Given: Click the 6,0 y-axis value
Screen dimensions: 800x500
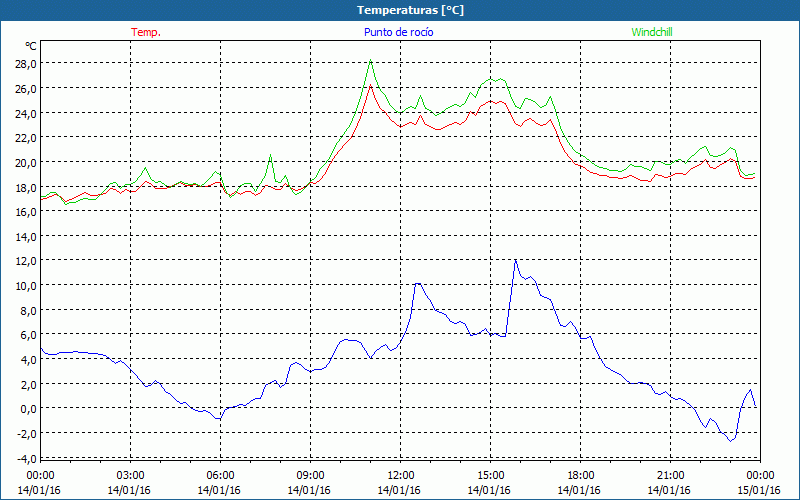Looking at the screenshot, I should (29, 335).
